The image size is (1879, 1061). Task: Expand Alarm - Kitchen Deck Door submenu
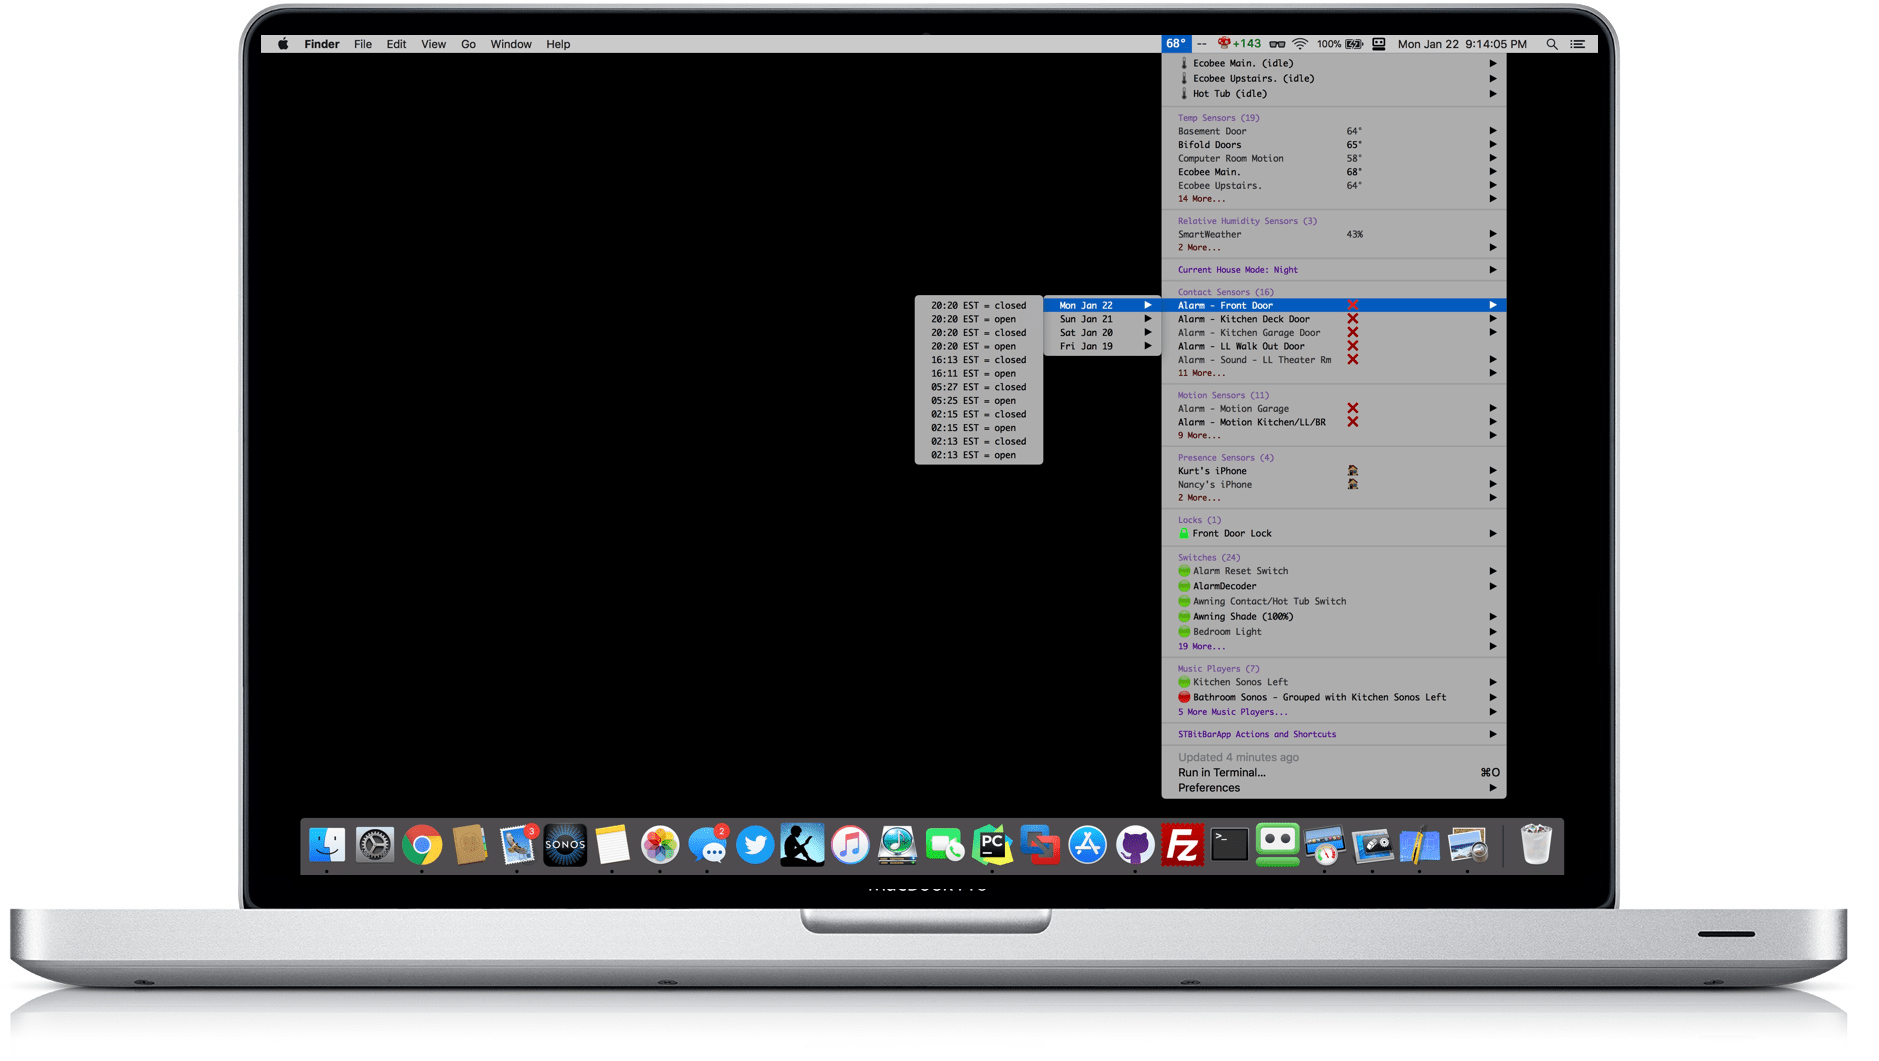click(x=1493, y=318)
